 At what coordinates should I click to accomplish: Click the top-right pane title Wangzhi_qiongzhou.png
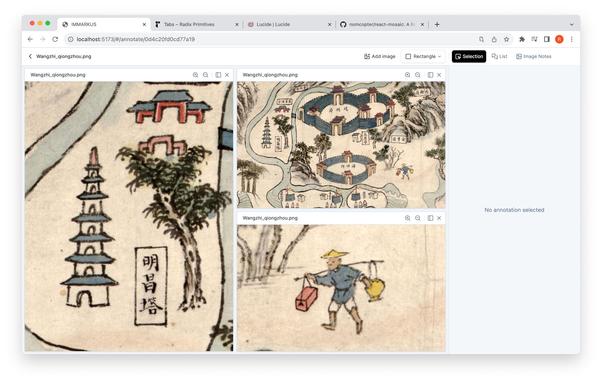pyautogui.click(x=270, y=75)
